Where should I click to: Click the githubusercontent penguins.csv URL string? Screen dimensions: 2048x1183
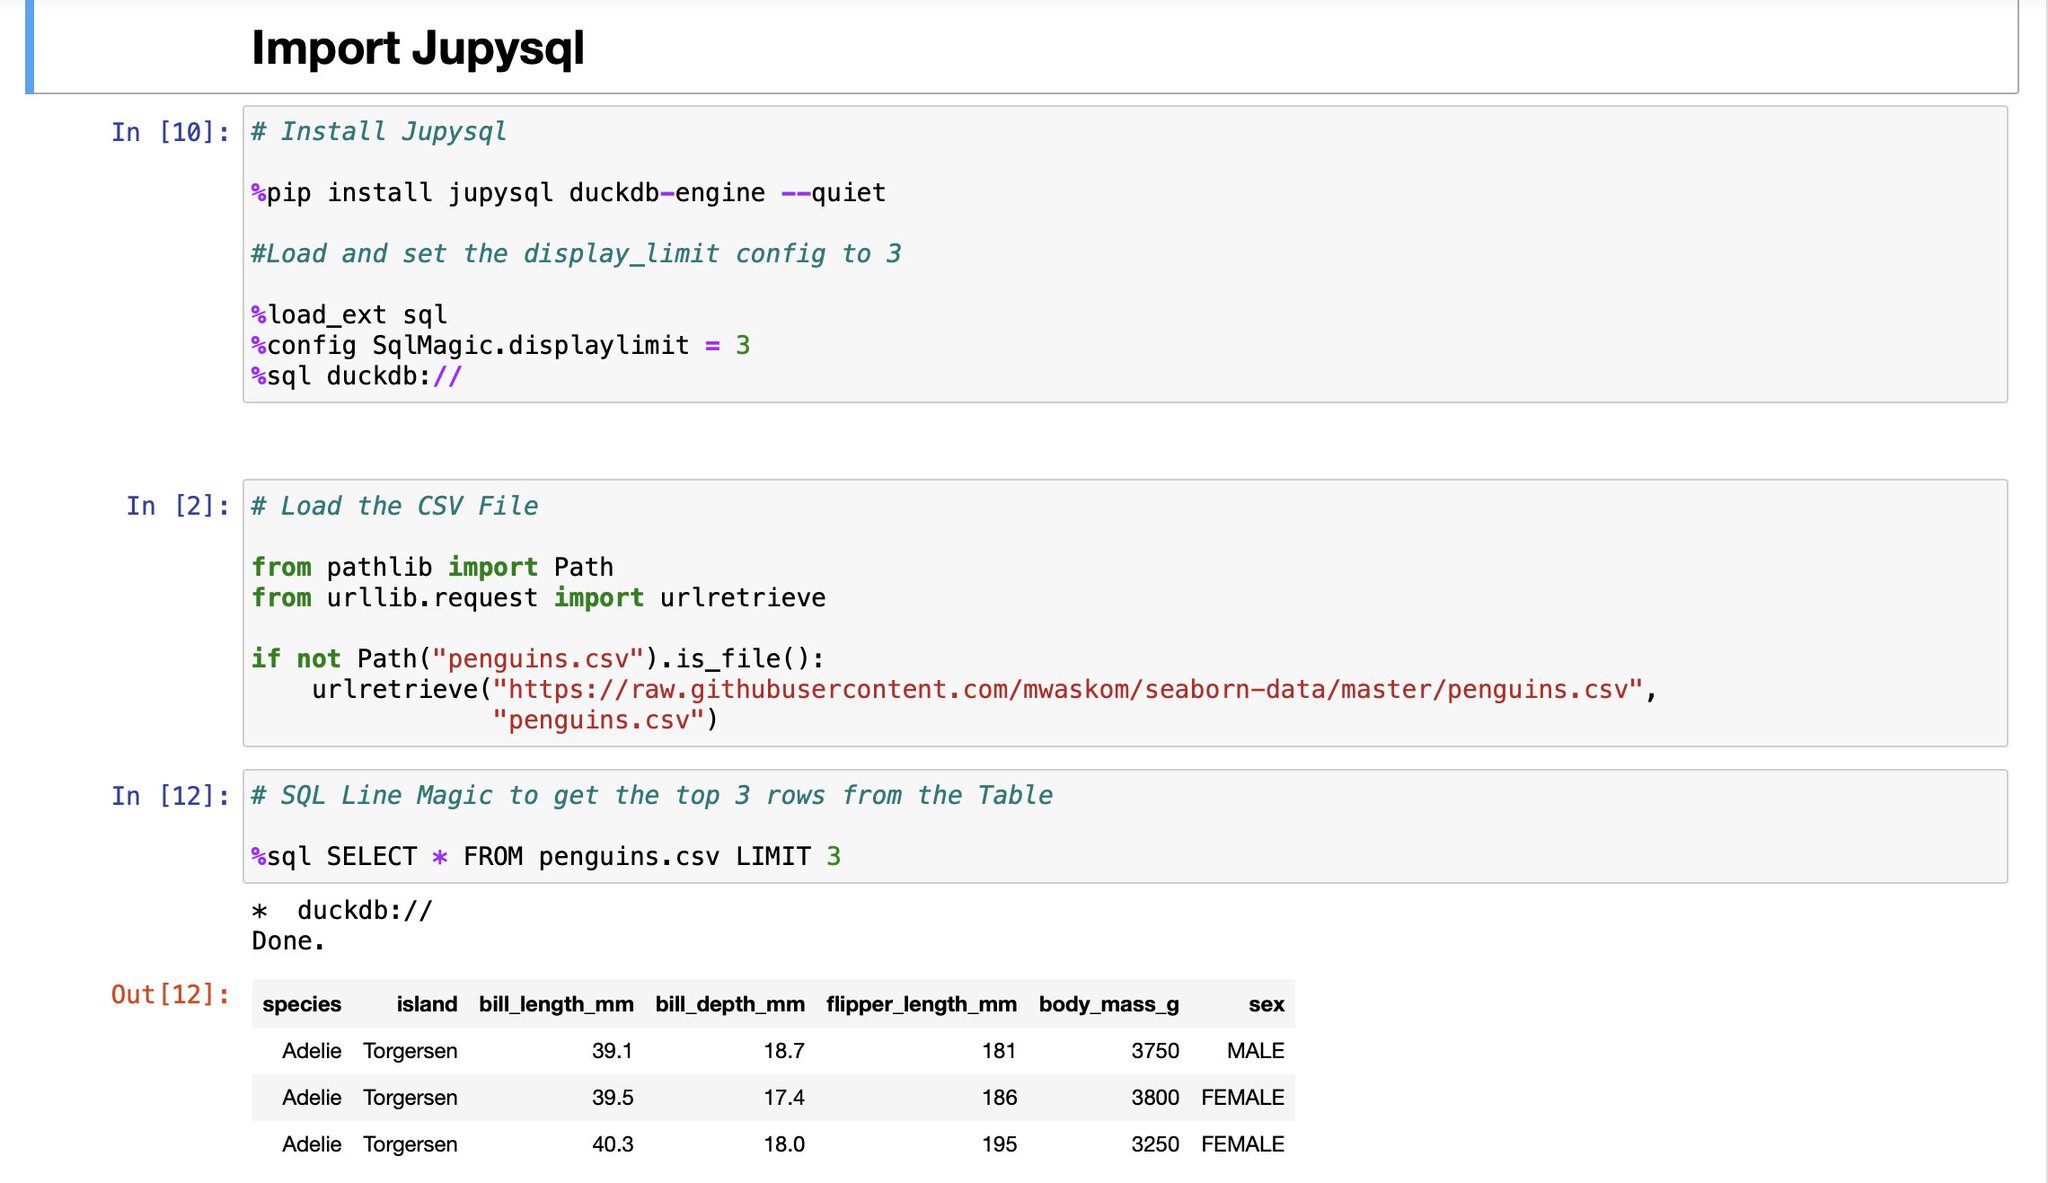tap(1068, 690)
